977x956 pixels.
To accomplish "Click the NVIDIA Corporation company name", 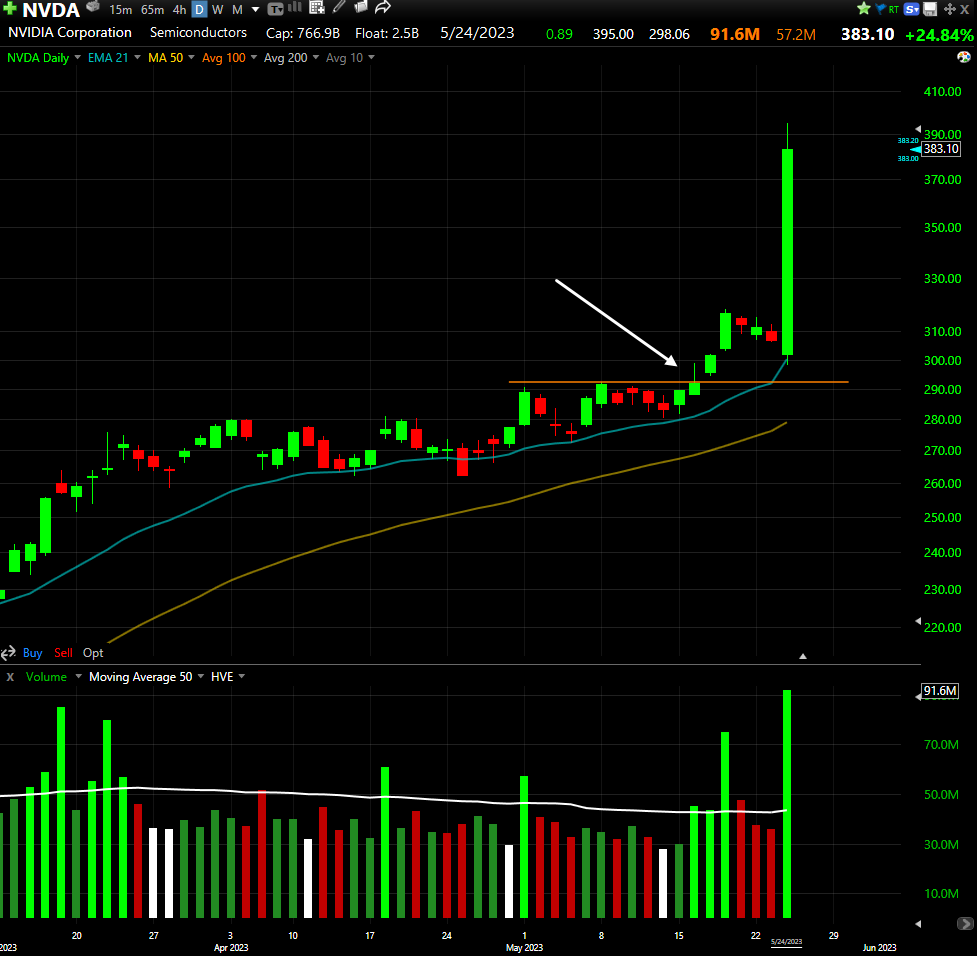I will [70, 32].
